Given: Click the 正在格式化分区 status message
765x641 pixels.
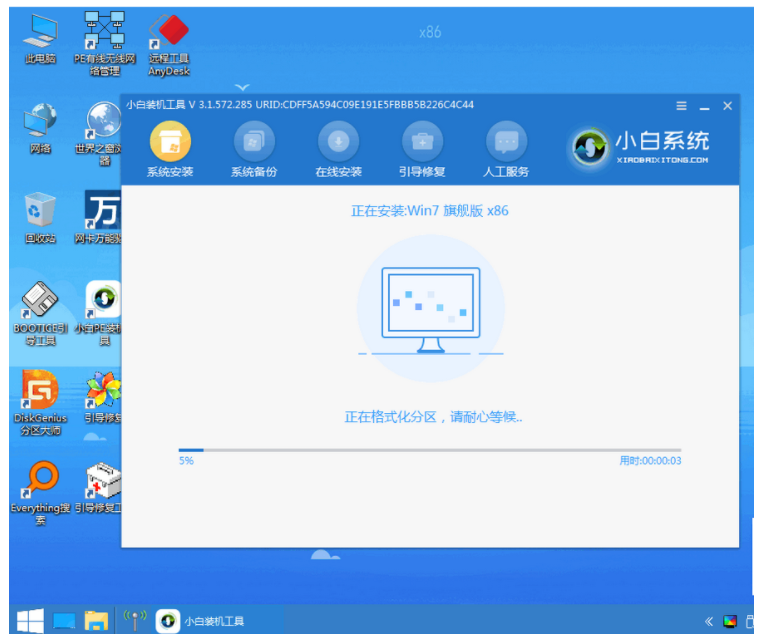Looking at the screenshot, I should click(x=433, y=417).
